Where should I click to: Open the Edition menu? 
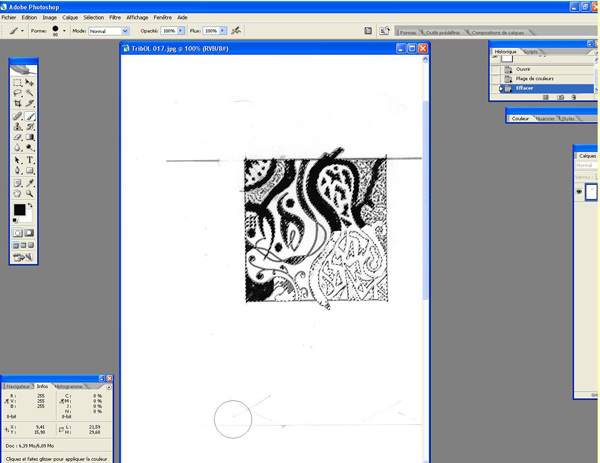(29, 18)
